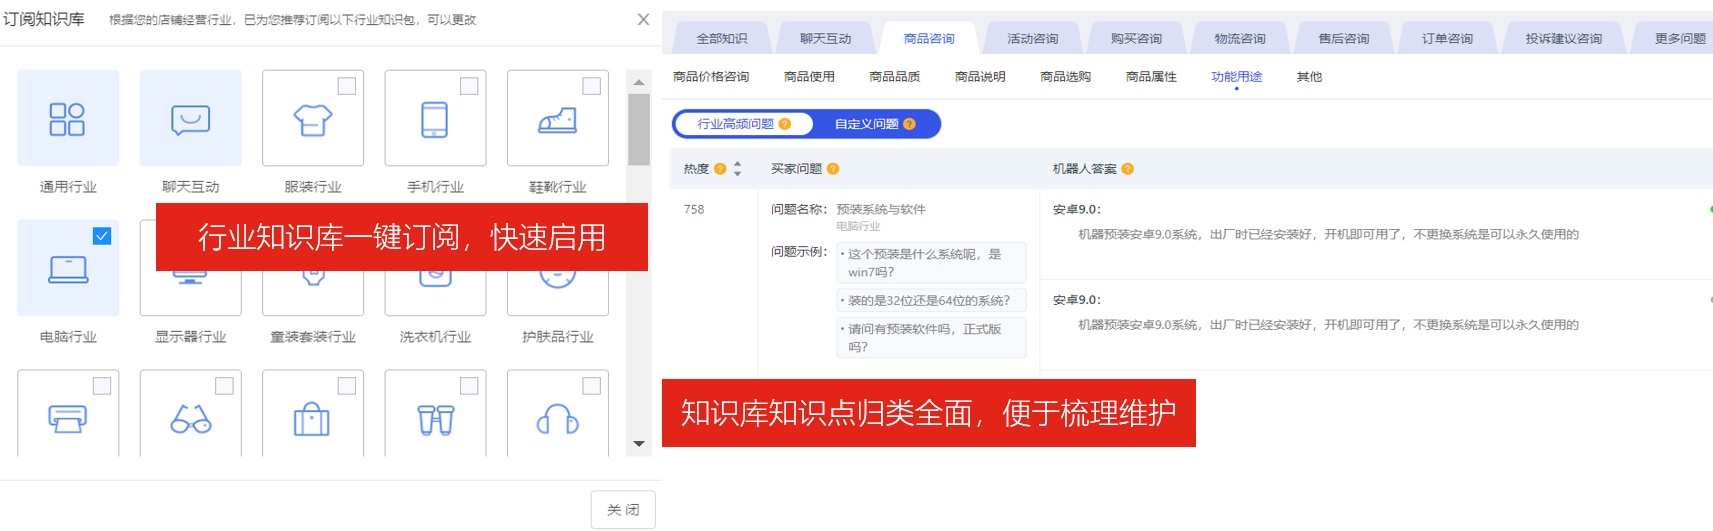
Task: Click the headphones industry card icon
Action: [558, 419]
